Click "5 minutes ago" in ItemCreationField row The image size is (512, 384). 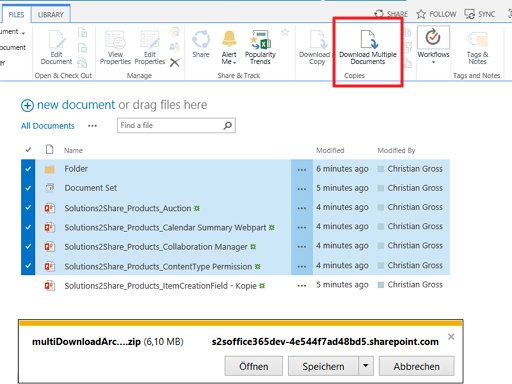pos(342,285)
